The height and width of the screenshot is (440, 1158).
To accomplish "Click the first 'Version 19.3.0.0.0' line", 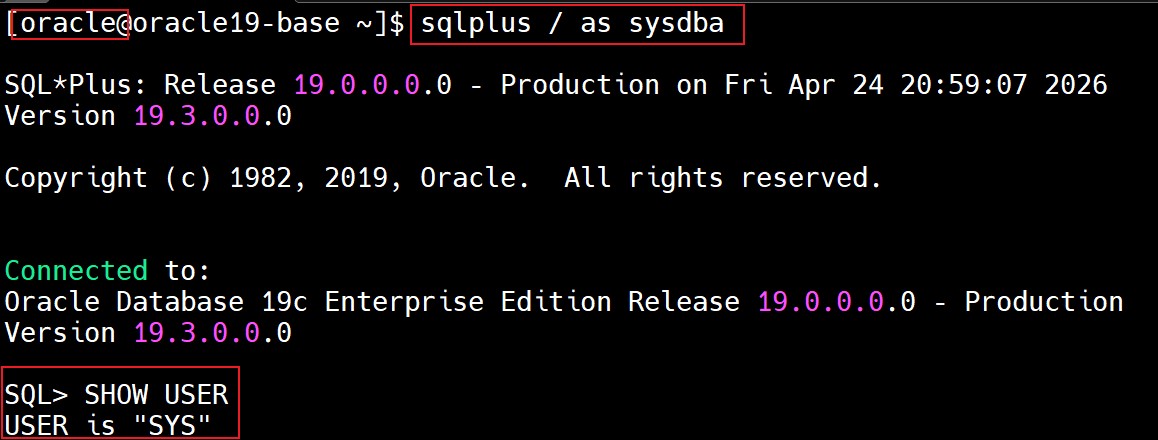I will tap(148, 116).
